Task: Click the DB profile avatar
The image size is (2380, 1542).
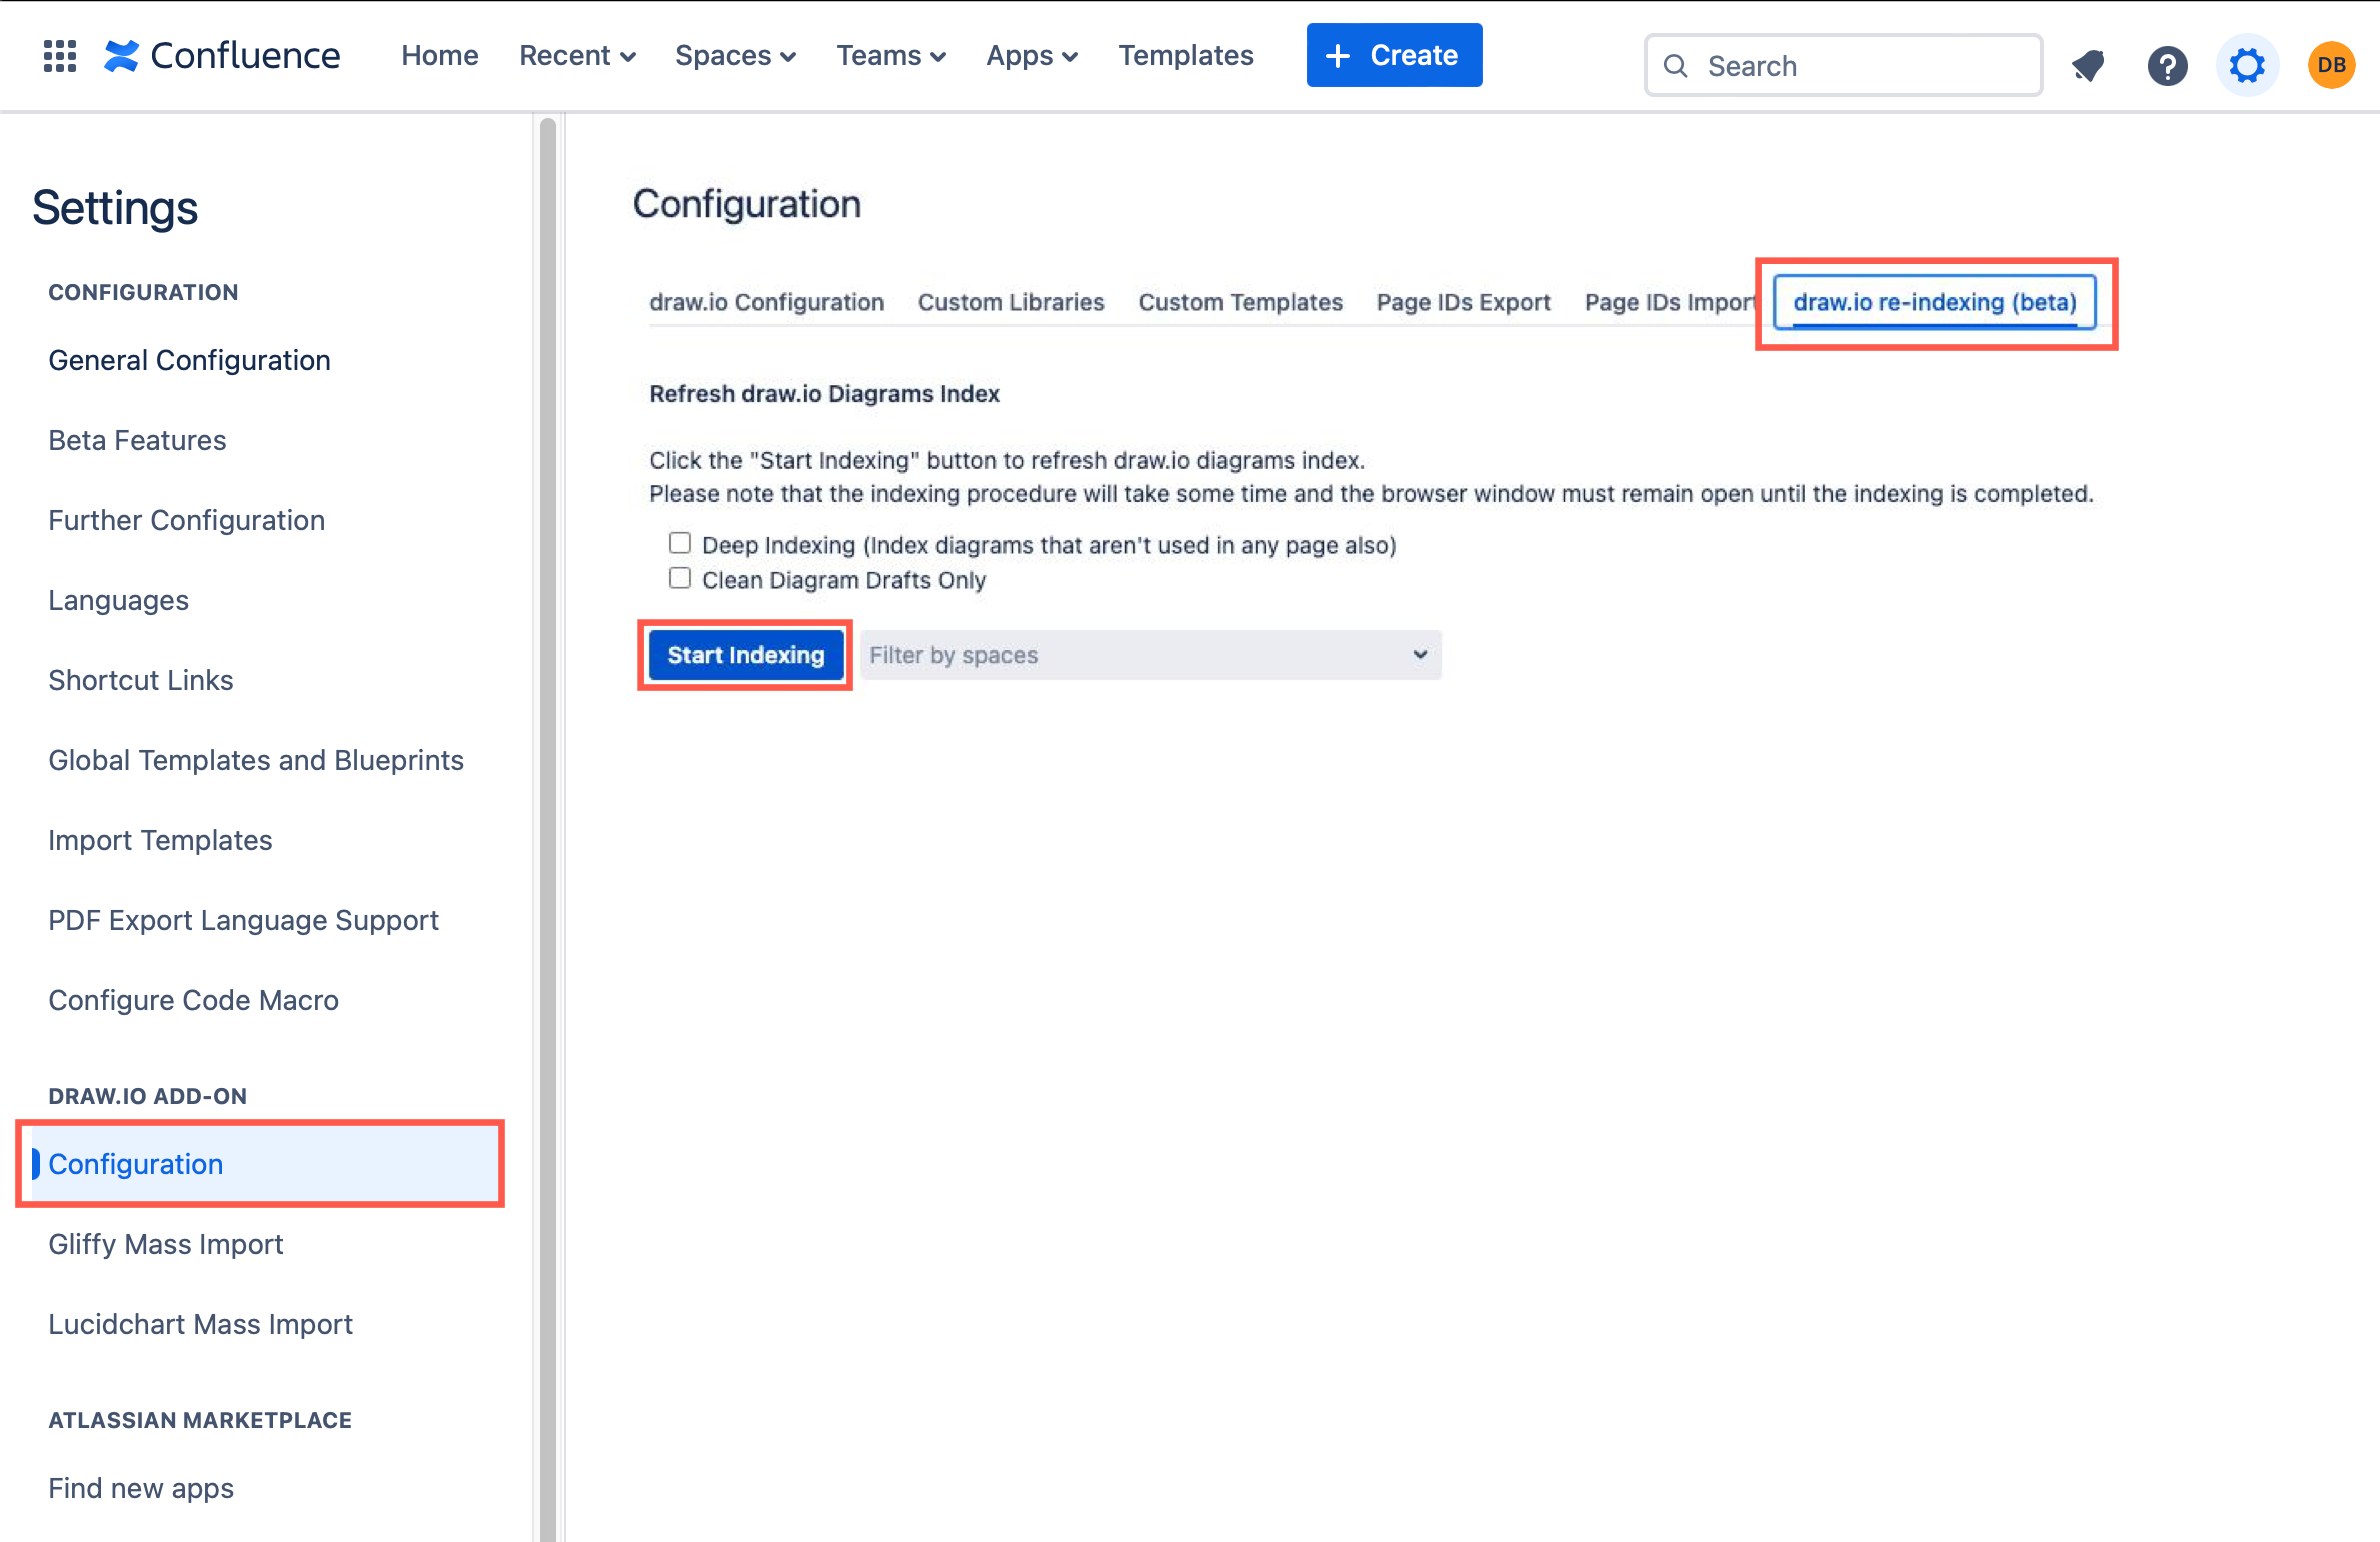Action: pyautogui.click(x=2331, y=64)
